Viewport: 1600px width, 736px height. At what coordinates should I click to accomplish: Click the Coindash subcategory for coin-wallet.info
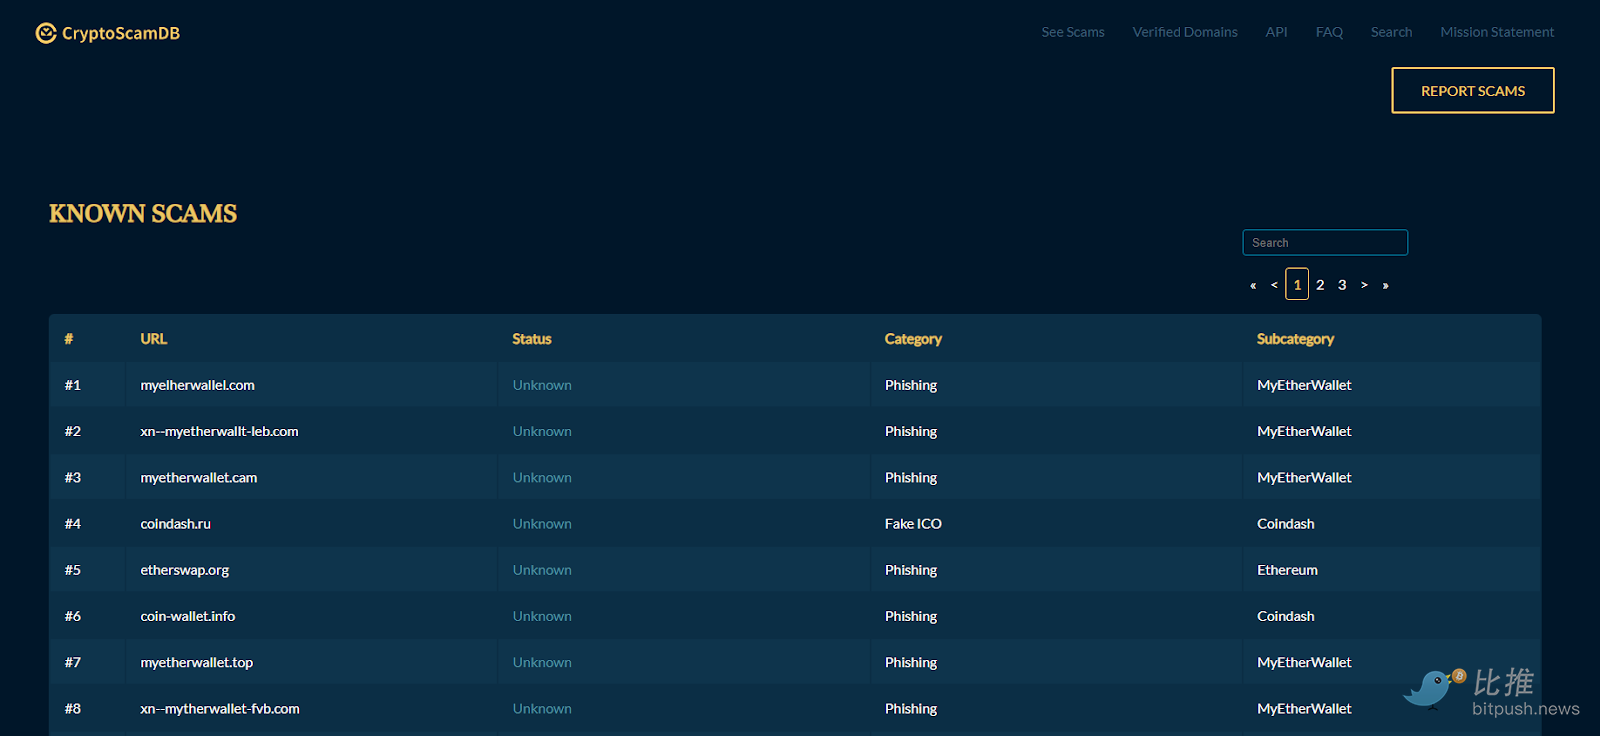tap(1286, 616)
